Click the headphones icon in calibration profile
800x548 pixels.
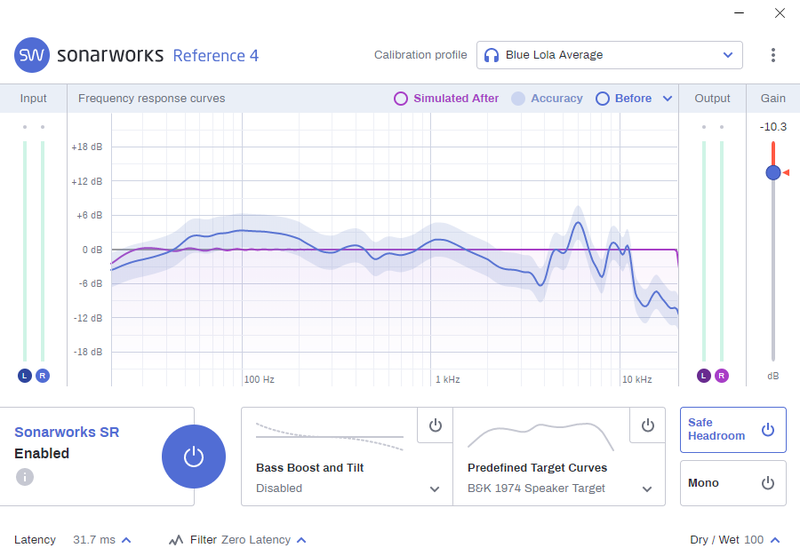pyautogui.click(x=491, y=55)
